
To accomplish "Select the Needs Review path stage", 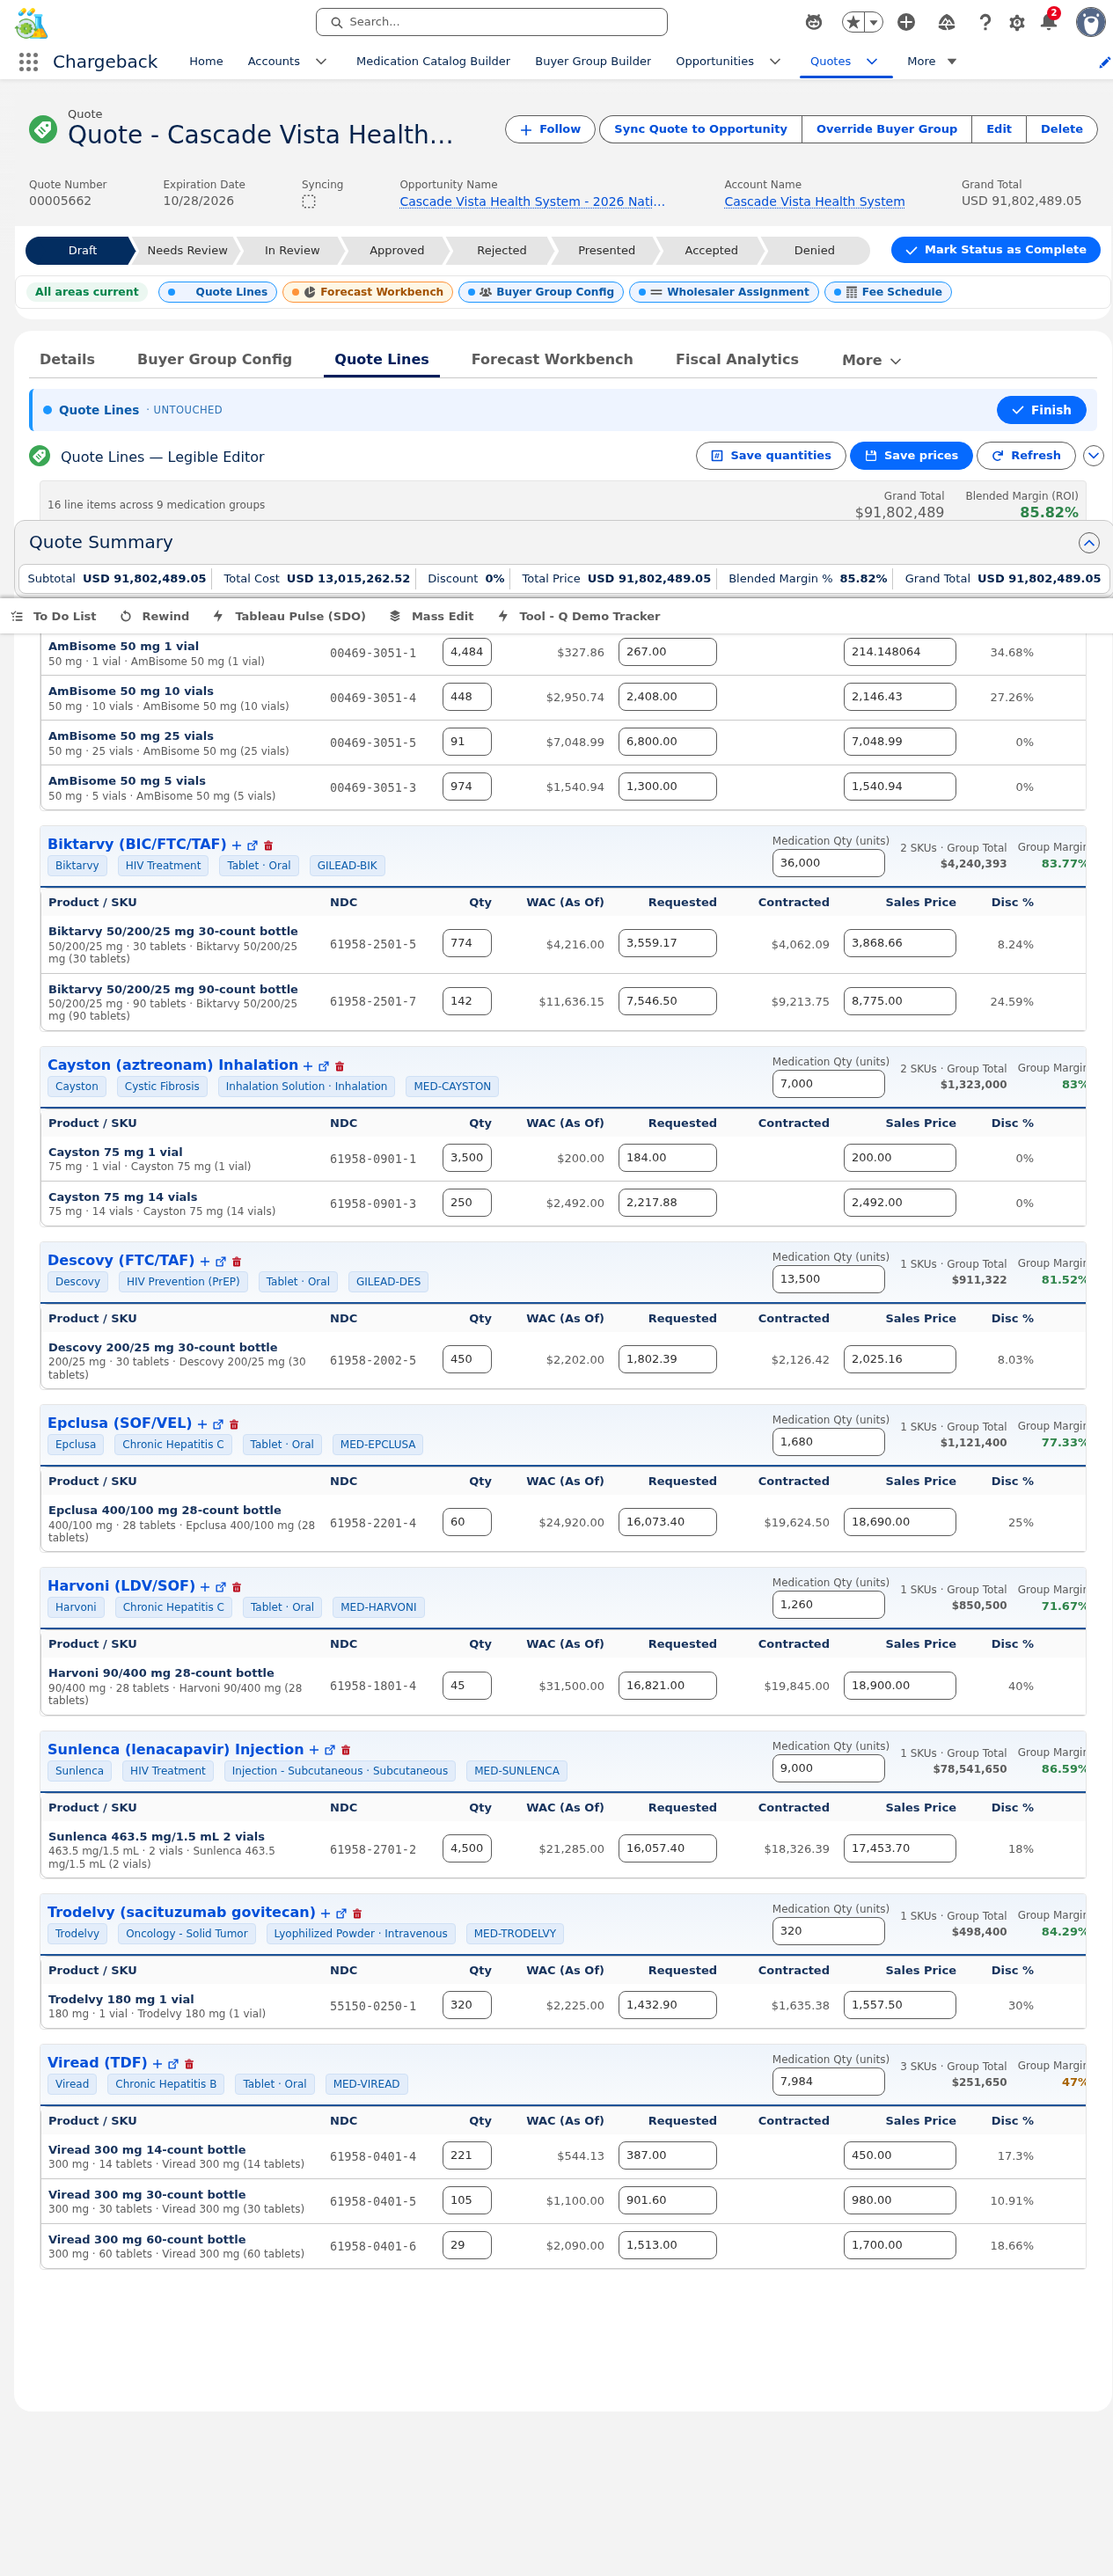I will click(x=187, y=251).
